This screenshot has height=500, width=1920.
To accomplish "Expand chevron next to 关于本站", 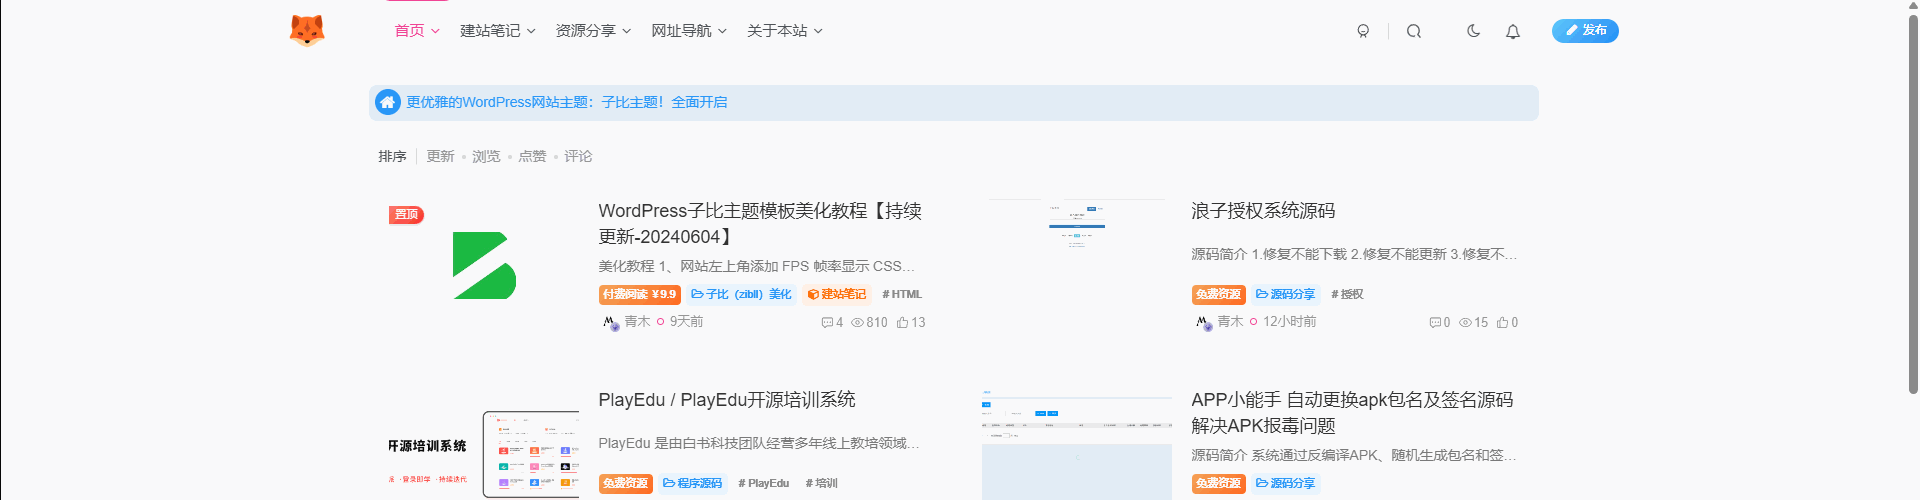I will pyautogui.click(x=818, y=31).
